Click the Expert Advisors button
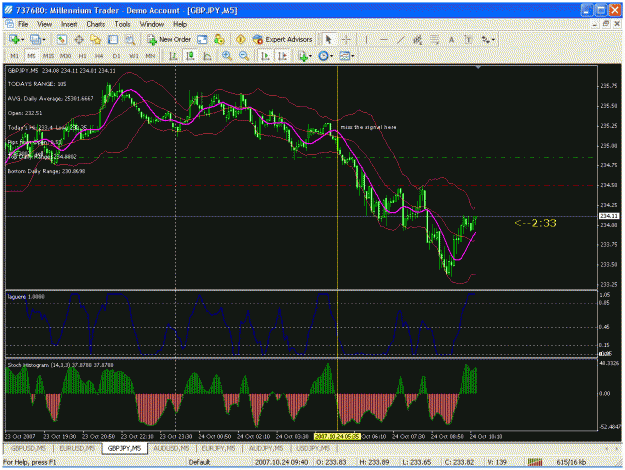The height and width of the screenshot is (470, 625). tap(283, 39)
